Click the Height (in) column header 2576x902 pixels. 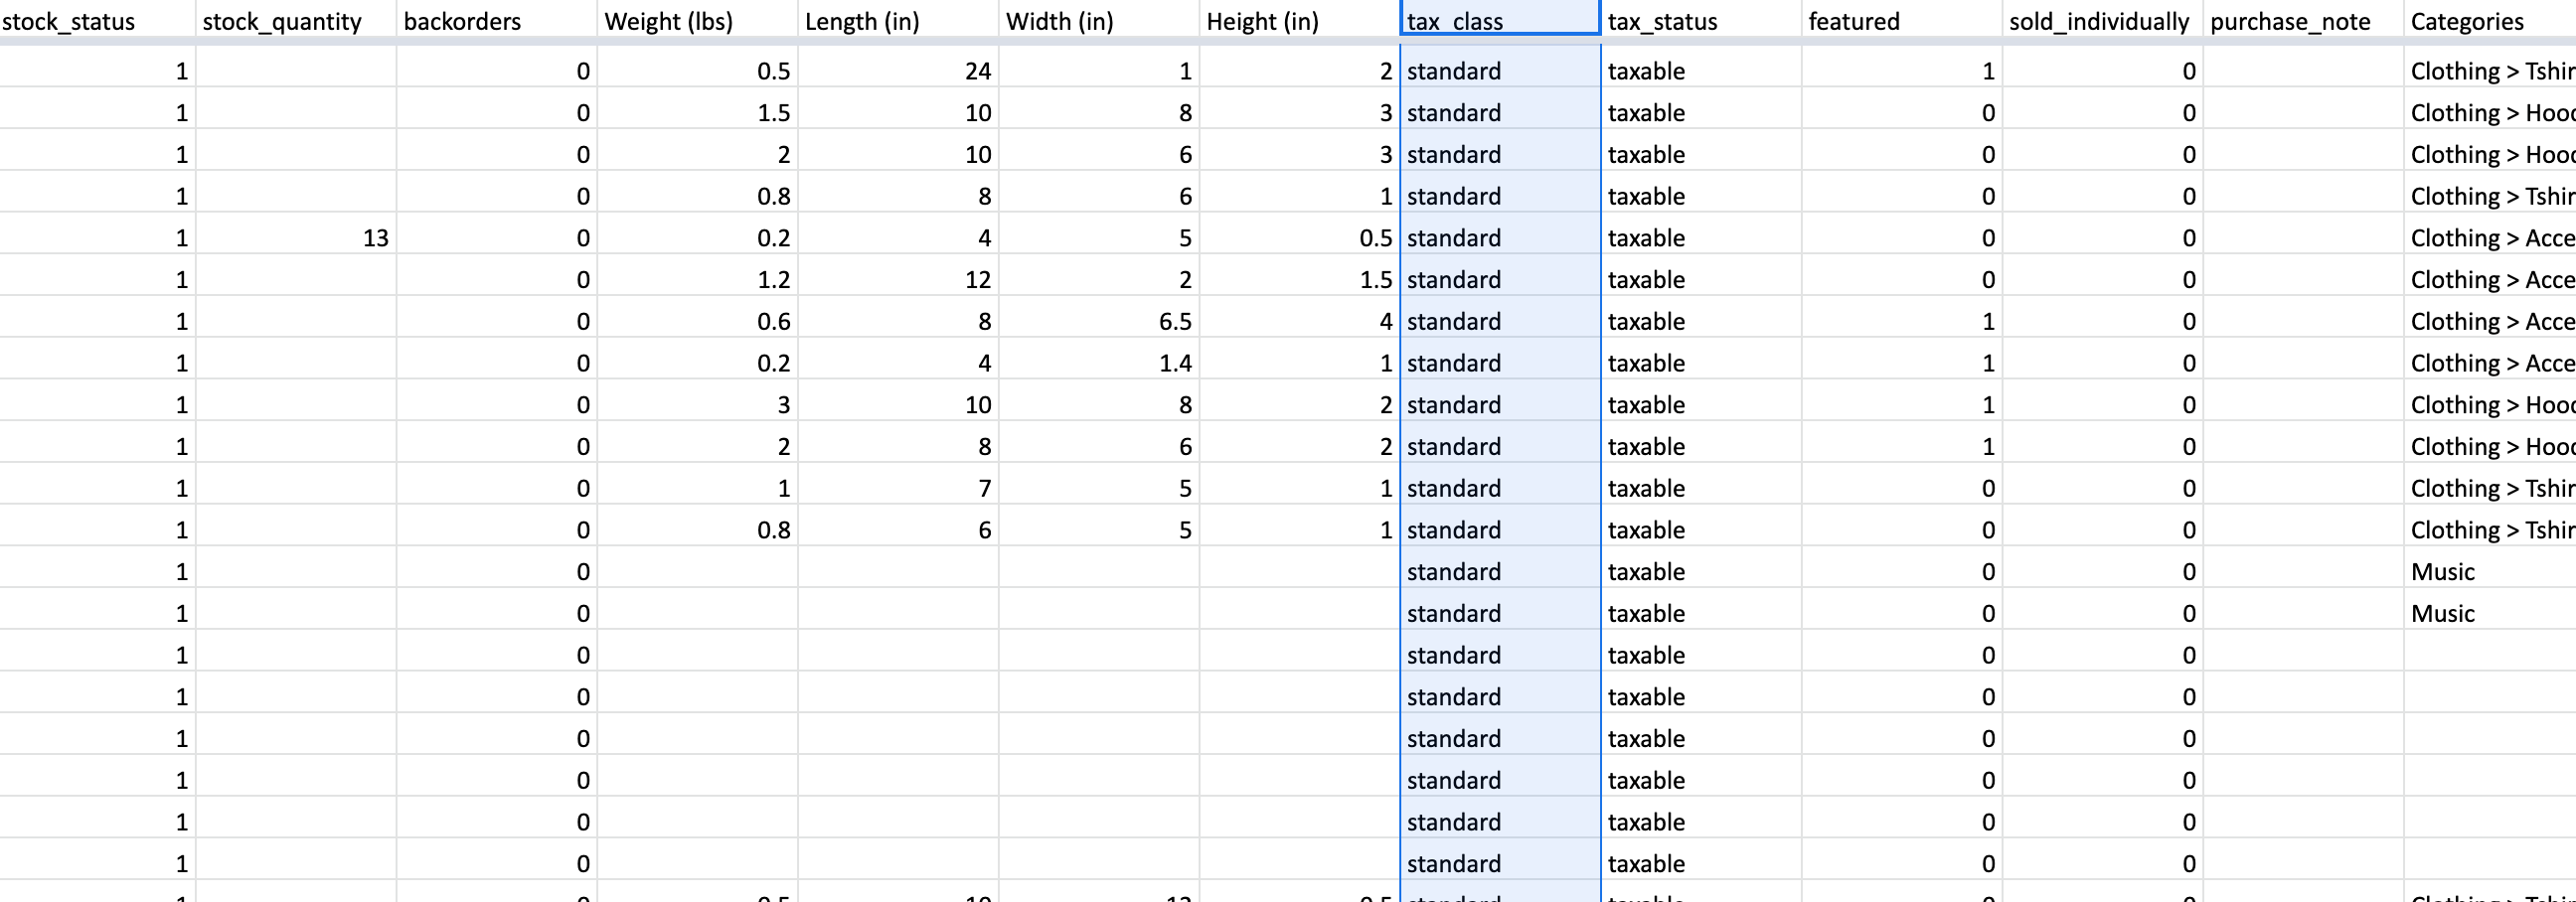(1299, 21)
